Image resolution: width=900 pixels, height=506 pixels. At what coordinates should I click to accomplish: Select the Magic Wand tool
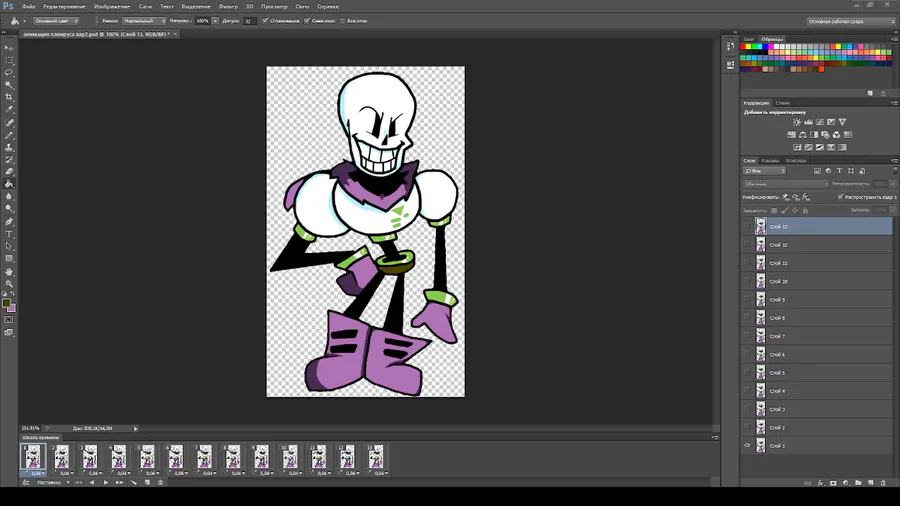tap(9, 85)
